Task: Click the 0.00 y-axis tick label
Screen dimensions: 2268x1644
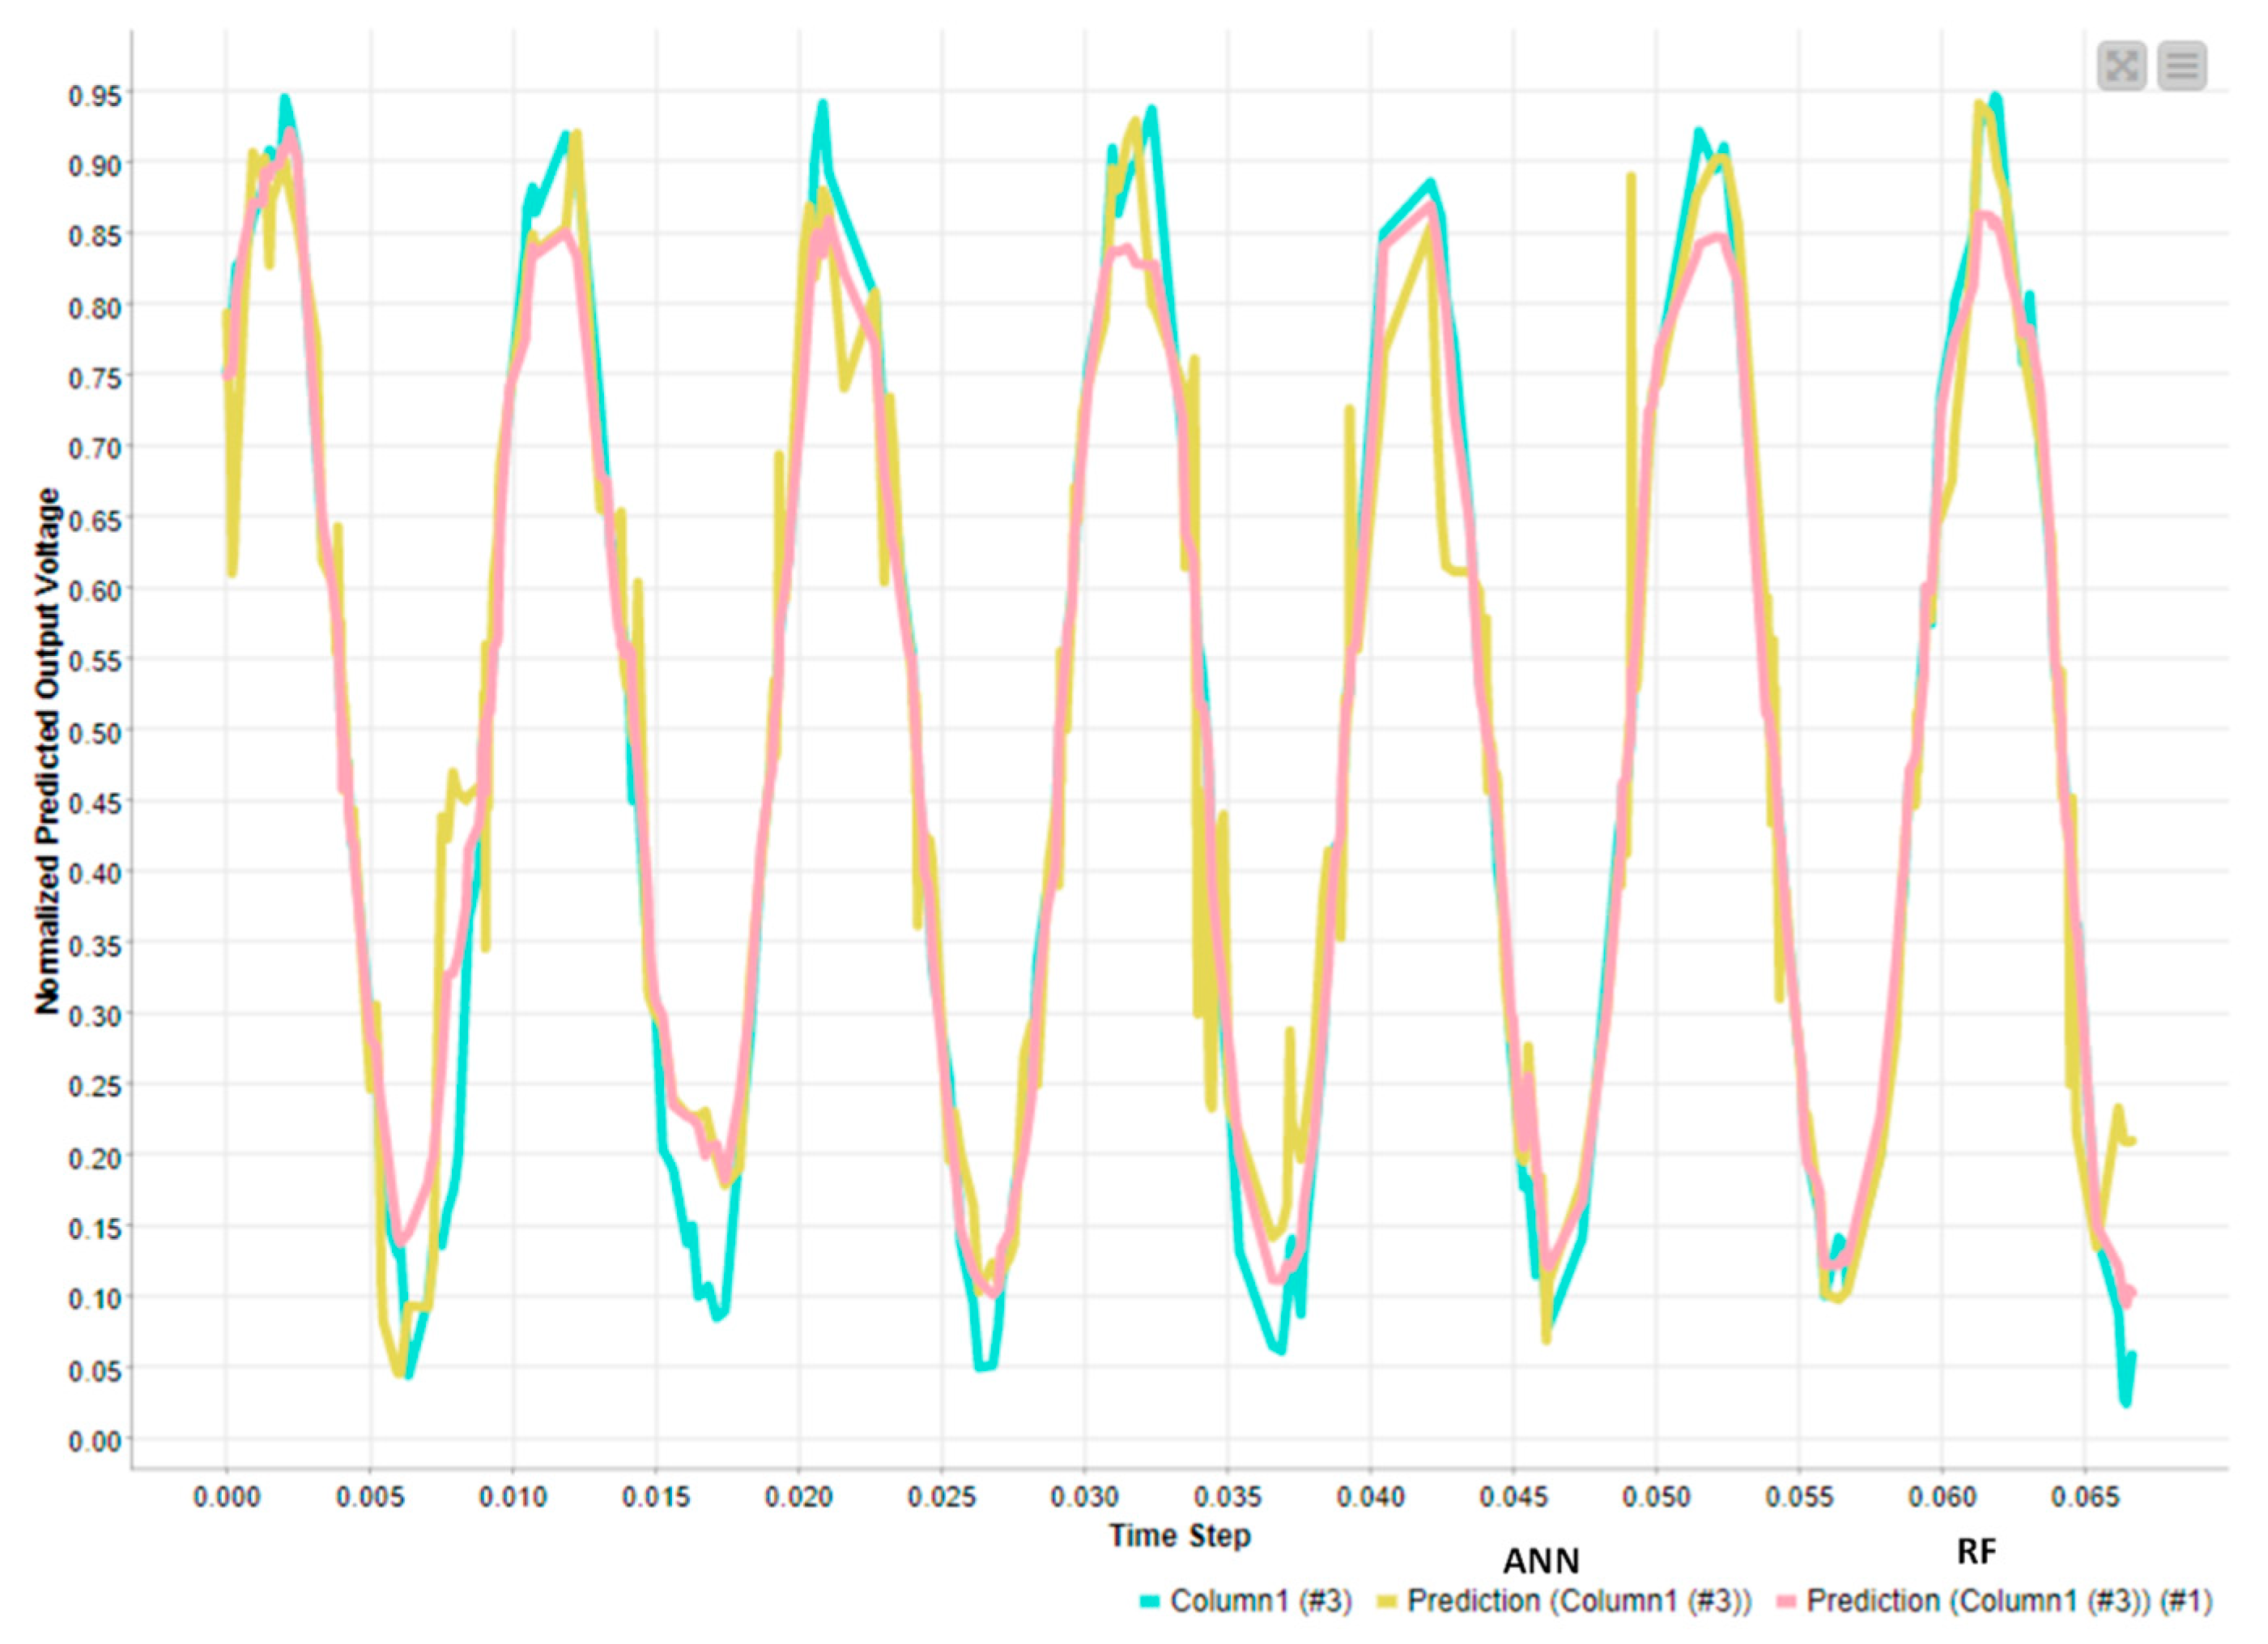Action: coord(95,1441)
